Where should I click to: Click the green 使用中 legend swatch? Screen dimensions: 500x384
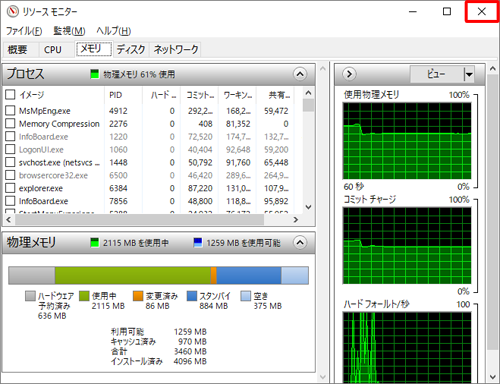pos(84,296)
